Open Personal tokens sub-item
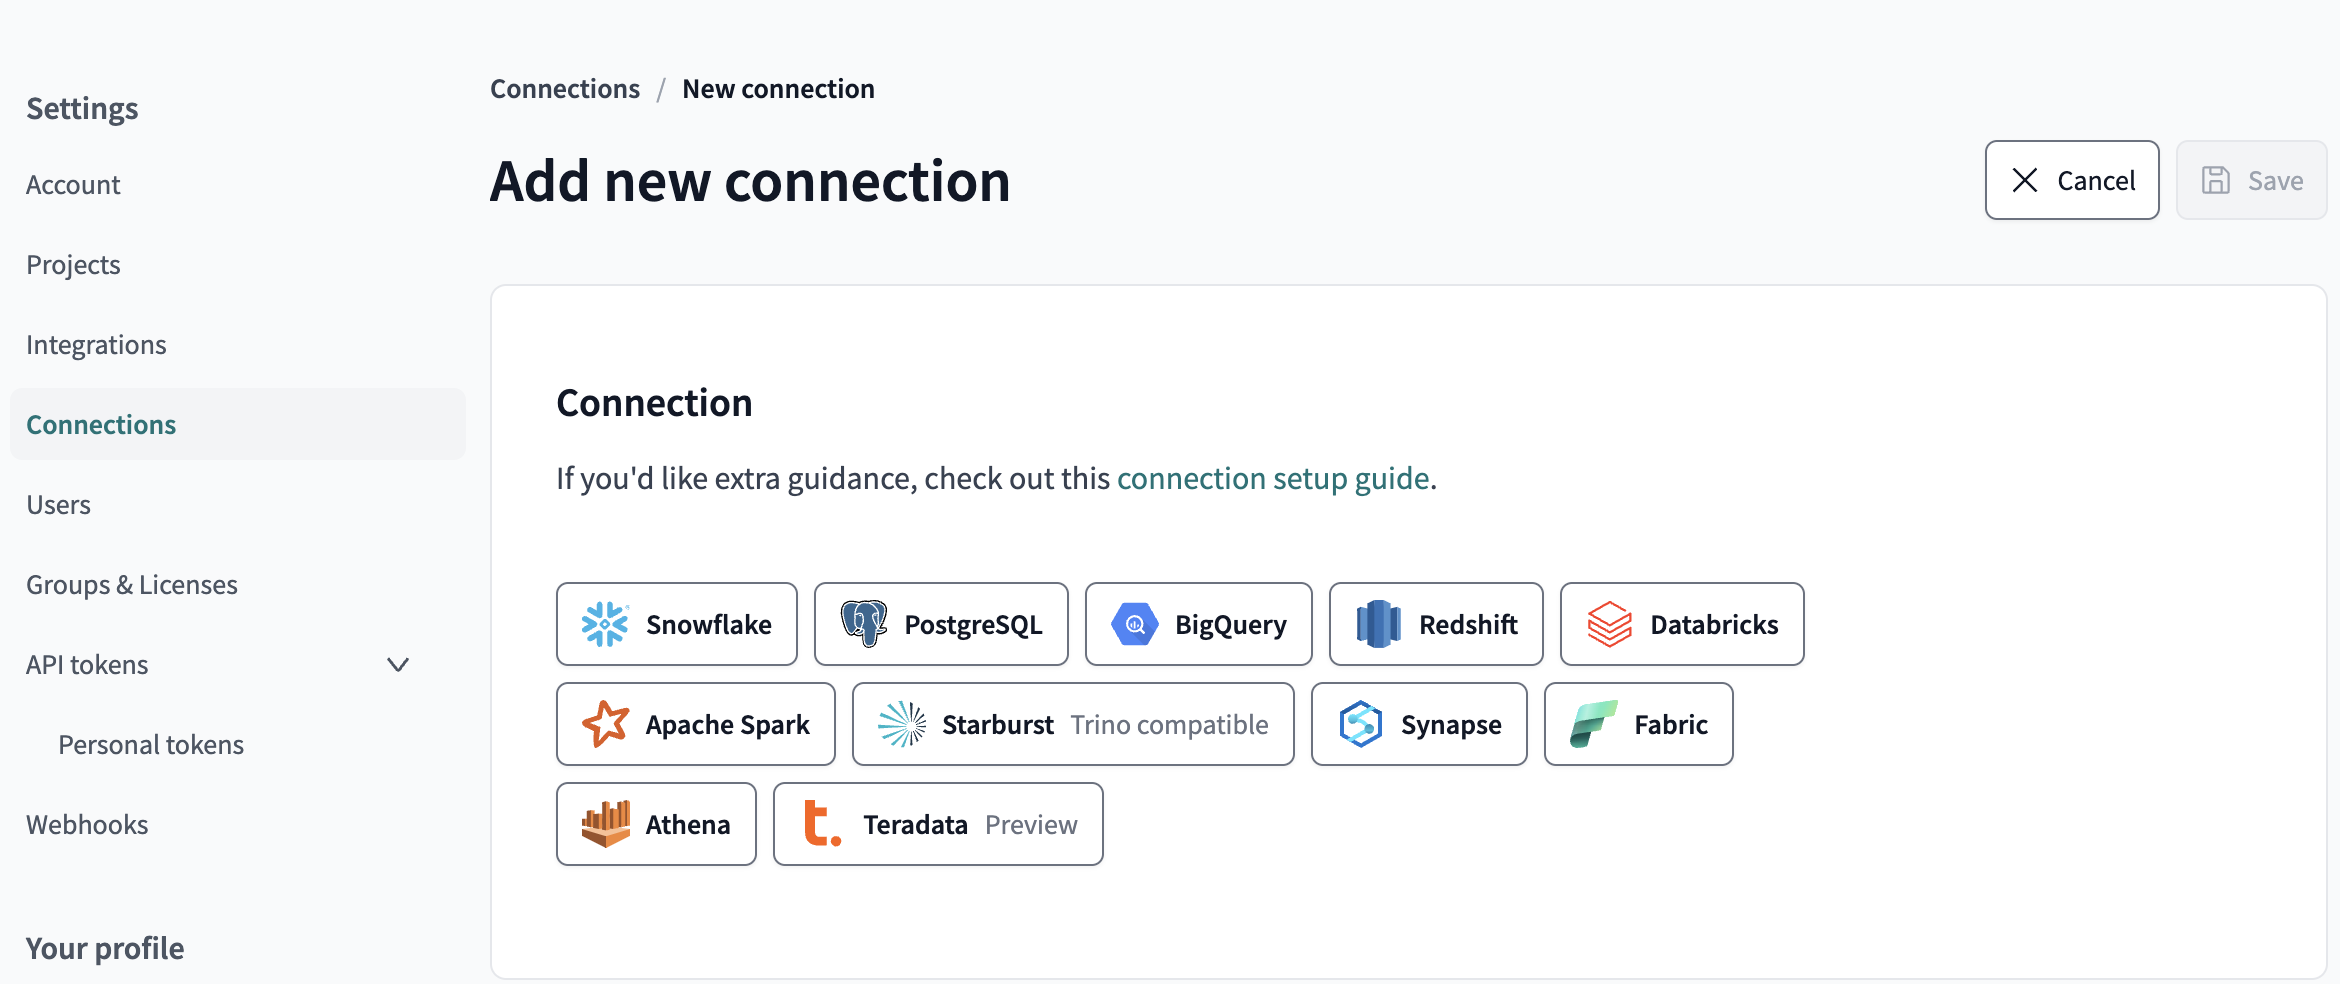The width and height of the screenshot is (2340, 984). click(151, 745)
